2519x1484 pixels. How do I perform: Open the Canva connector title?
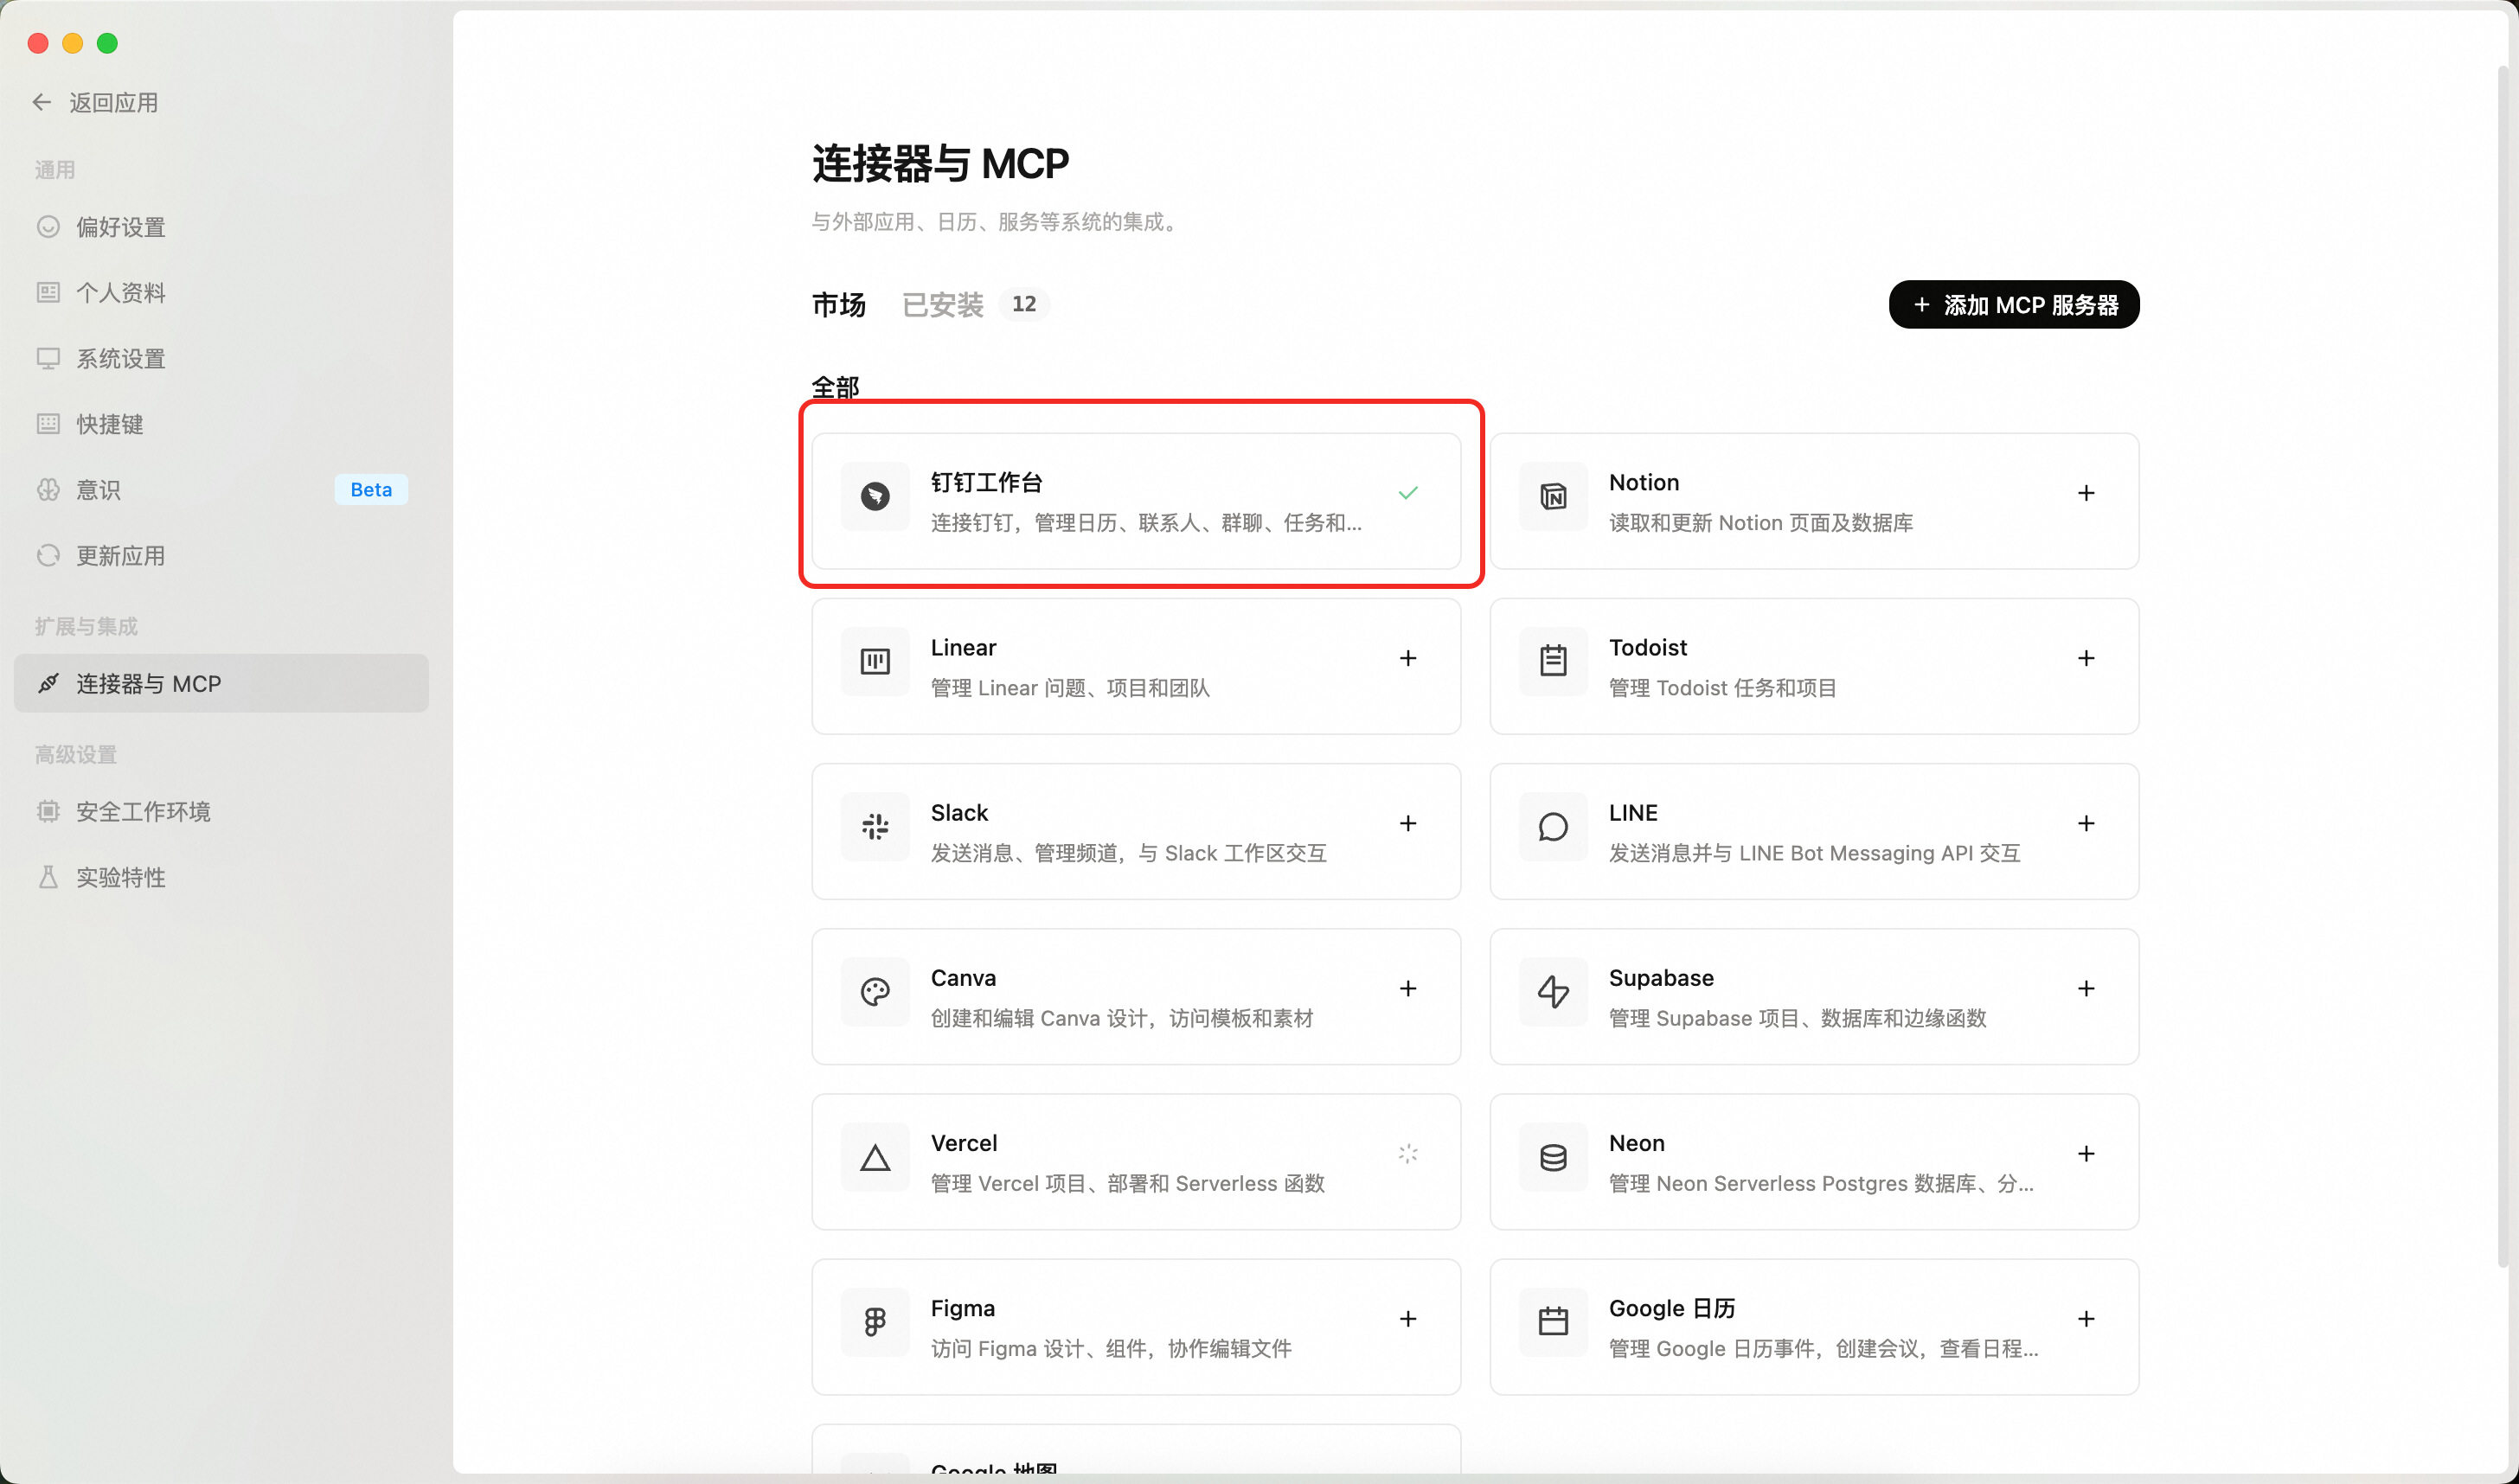[x=963, y=978]
